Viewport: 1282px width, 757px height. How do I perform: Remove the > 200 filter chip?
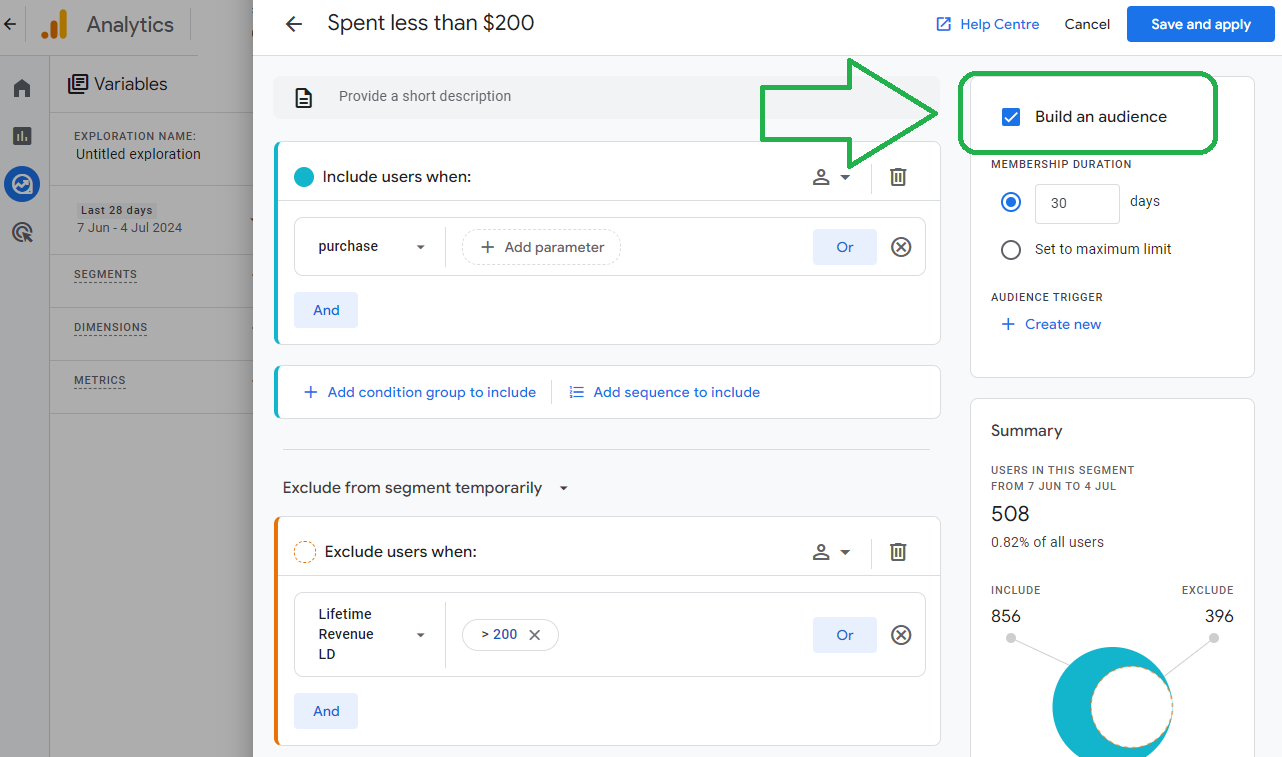coord(534,635)
